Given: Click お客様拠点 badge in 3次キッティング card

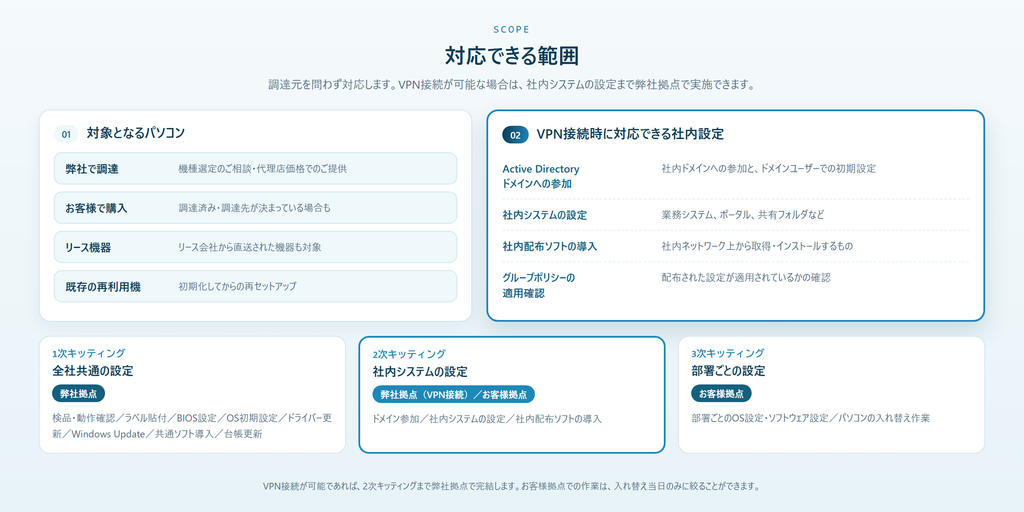Looking at the screenshot, I should click(x=721, y=394).
